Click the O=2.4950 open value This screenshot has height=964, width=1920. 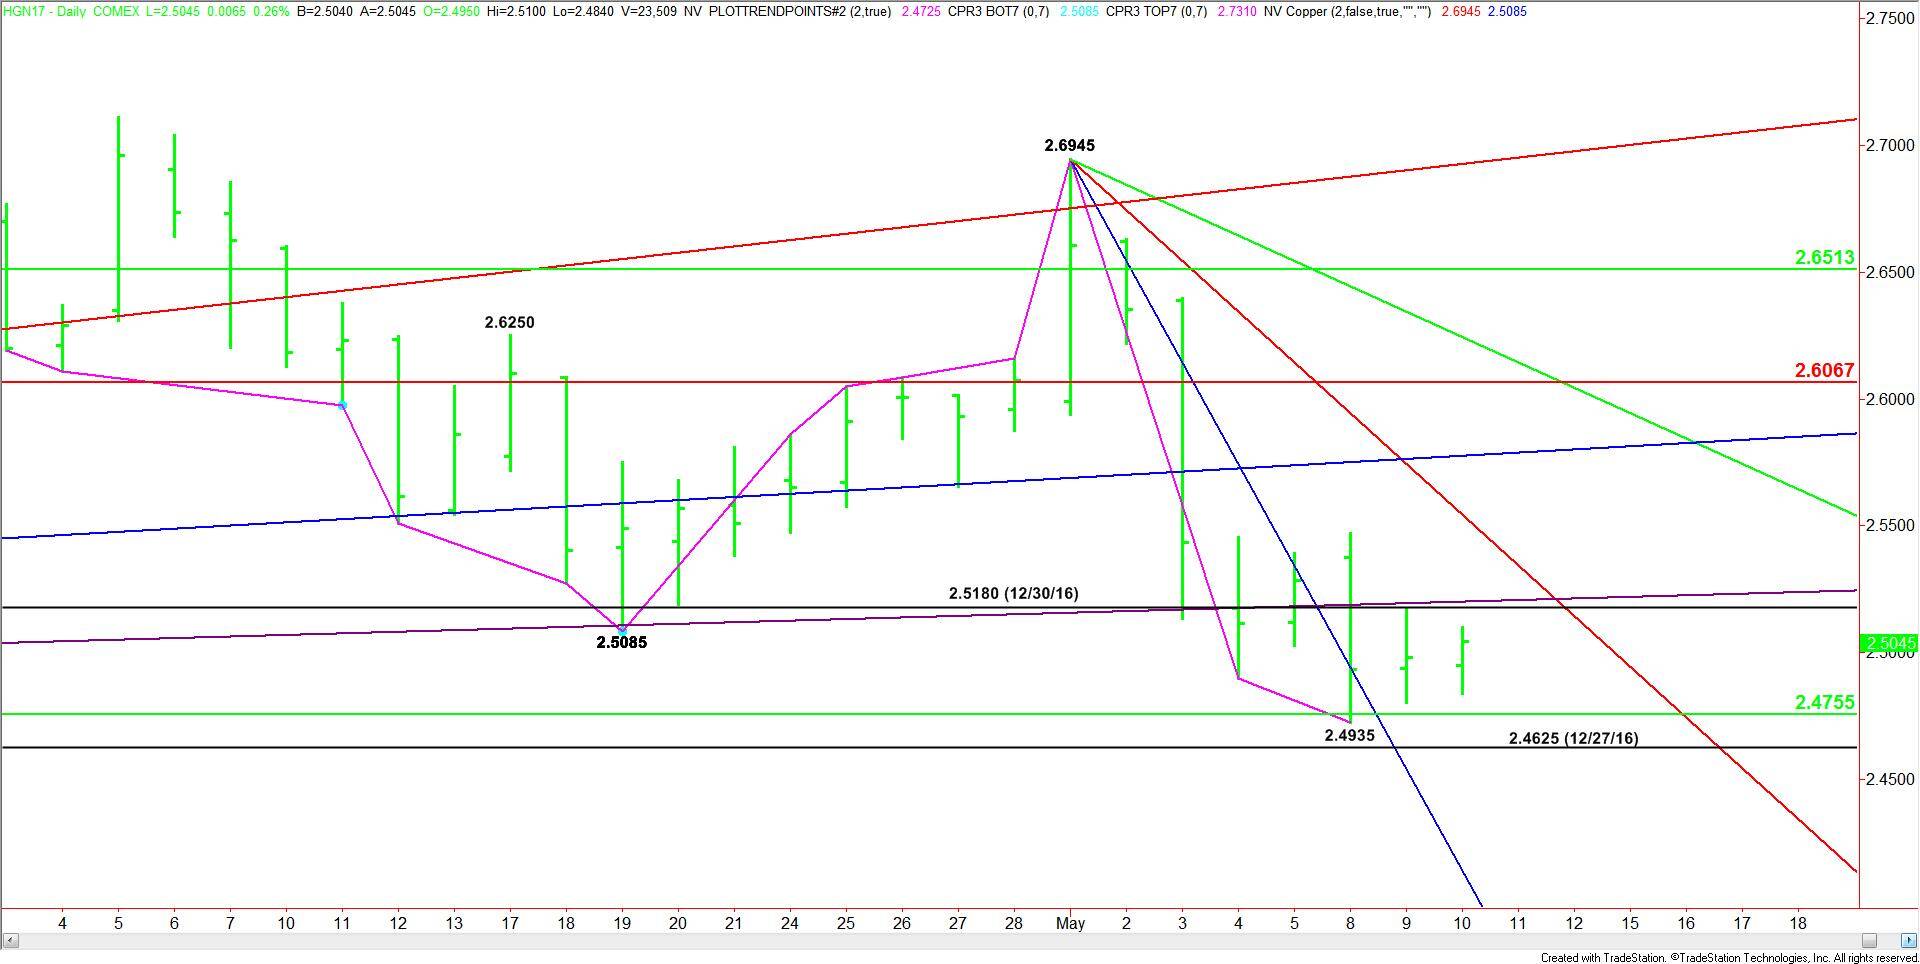452,12
